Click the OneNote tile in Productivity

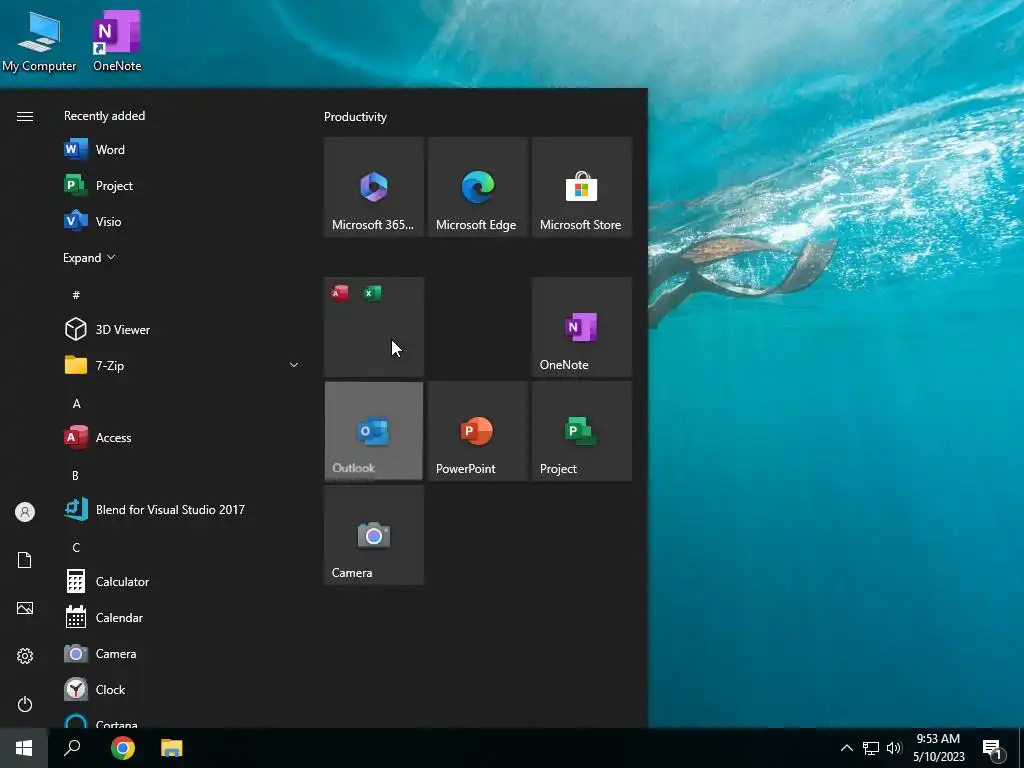(x=582, y=327)
